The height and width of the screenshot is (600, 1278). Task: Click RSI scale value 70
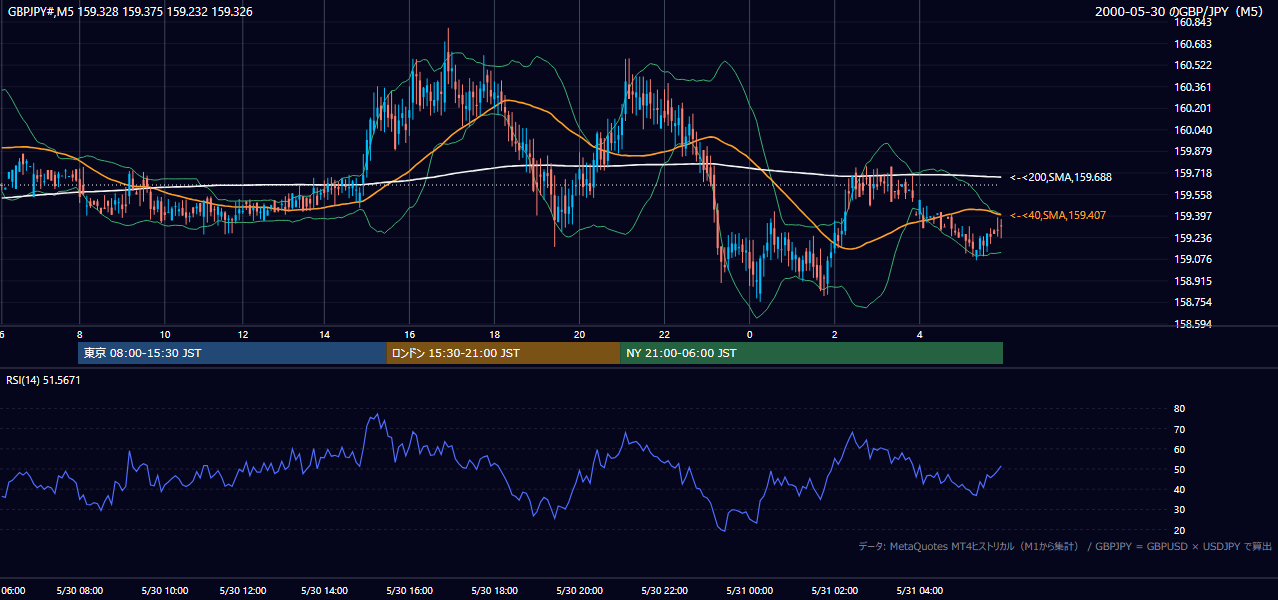tap(1179, 429)
